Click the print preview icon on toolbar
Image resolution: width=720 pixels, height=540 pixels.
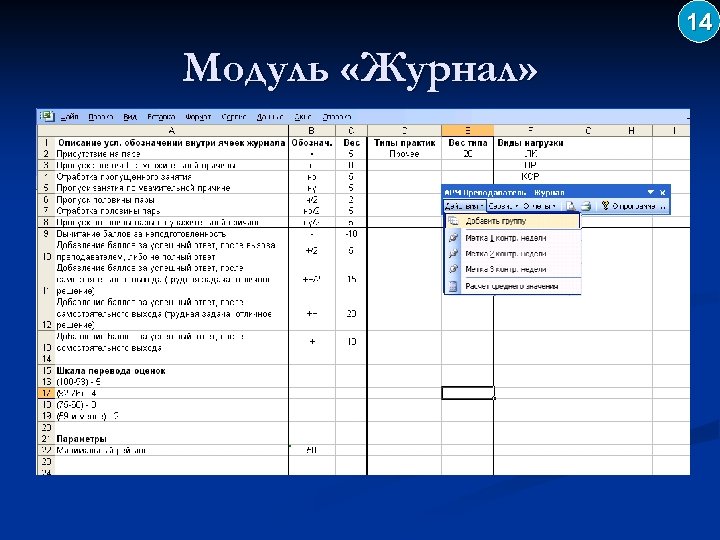570,206
